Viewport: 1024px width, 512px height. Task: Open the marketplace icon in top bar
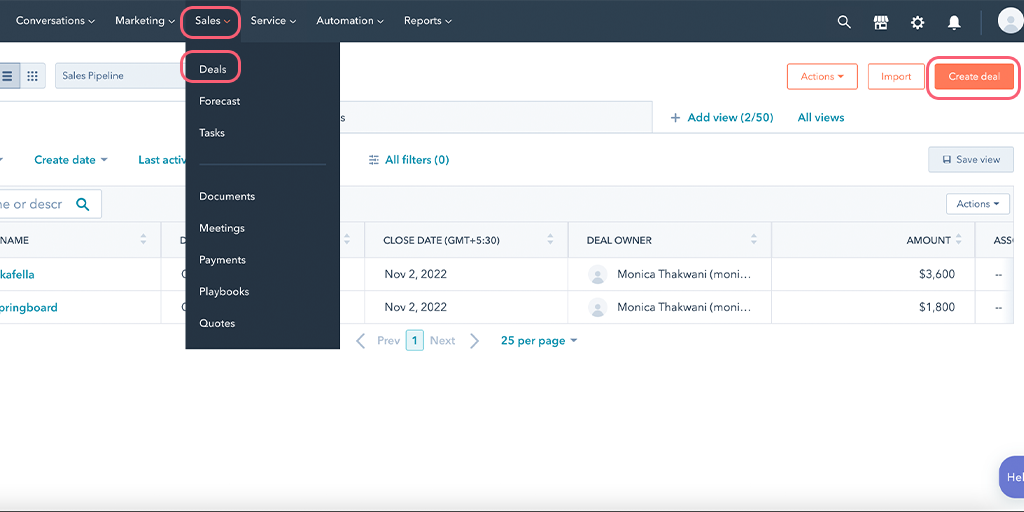[881, 22]
